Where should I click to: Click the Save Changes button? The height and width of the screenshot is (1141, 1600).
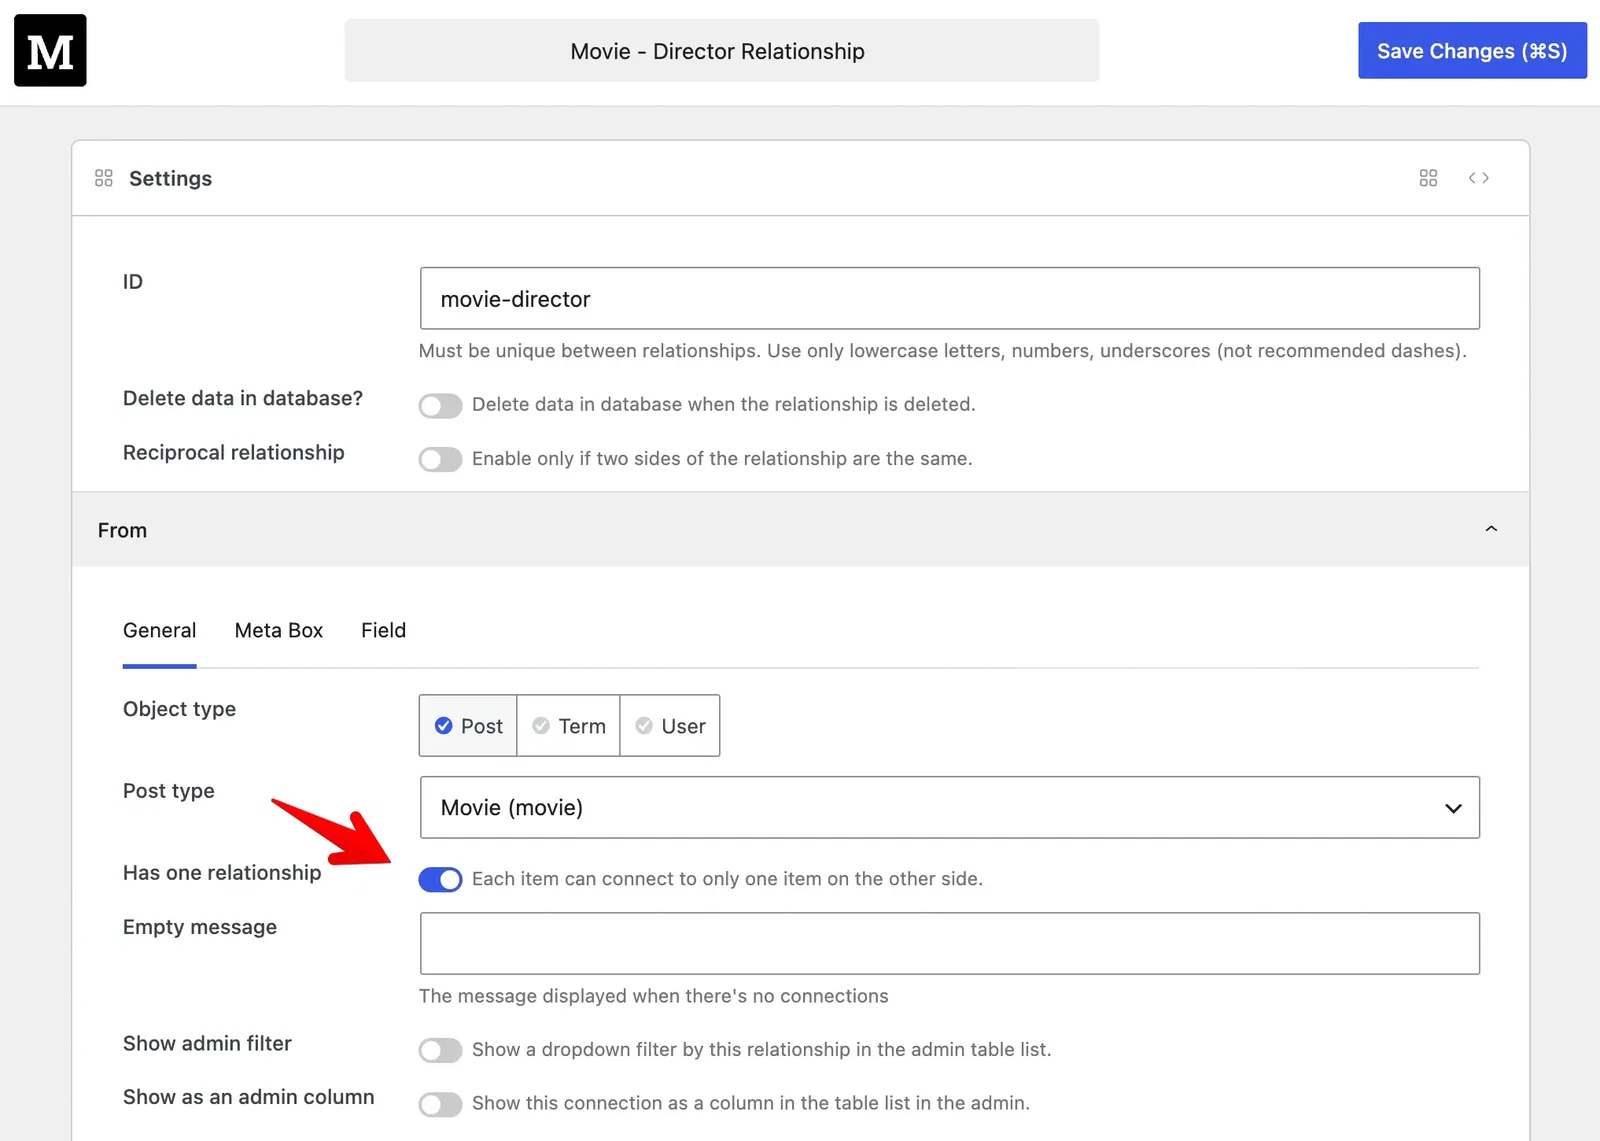tap(1472, 50)
